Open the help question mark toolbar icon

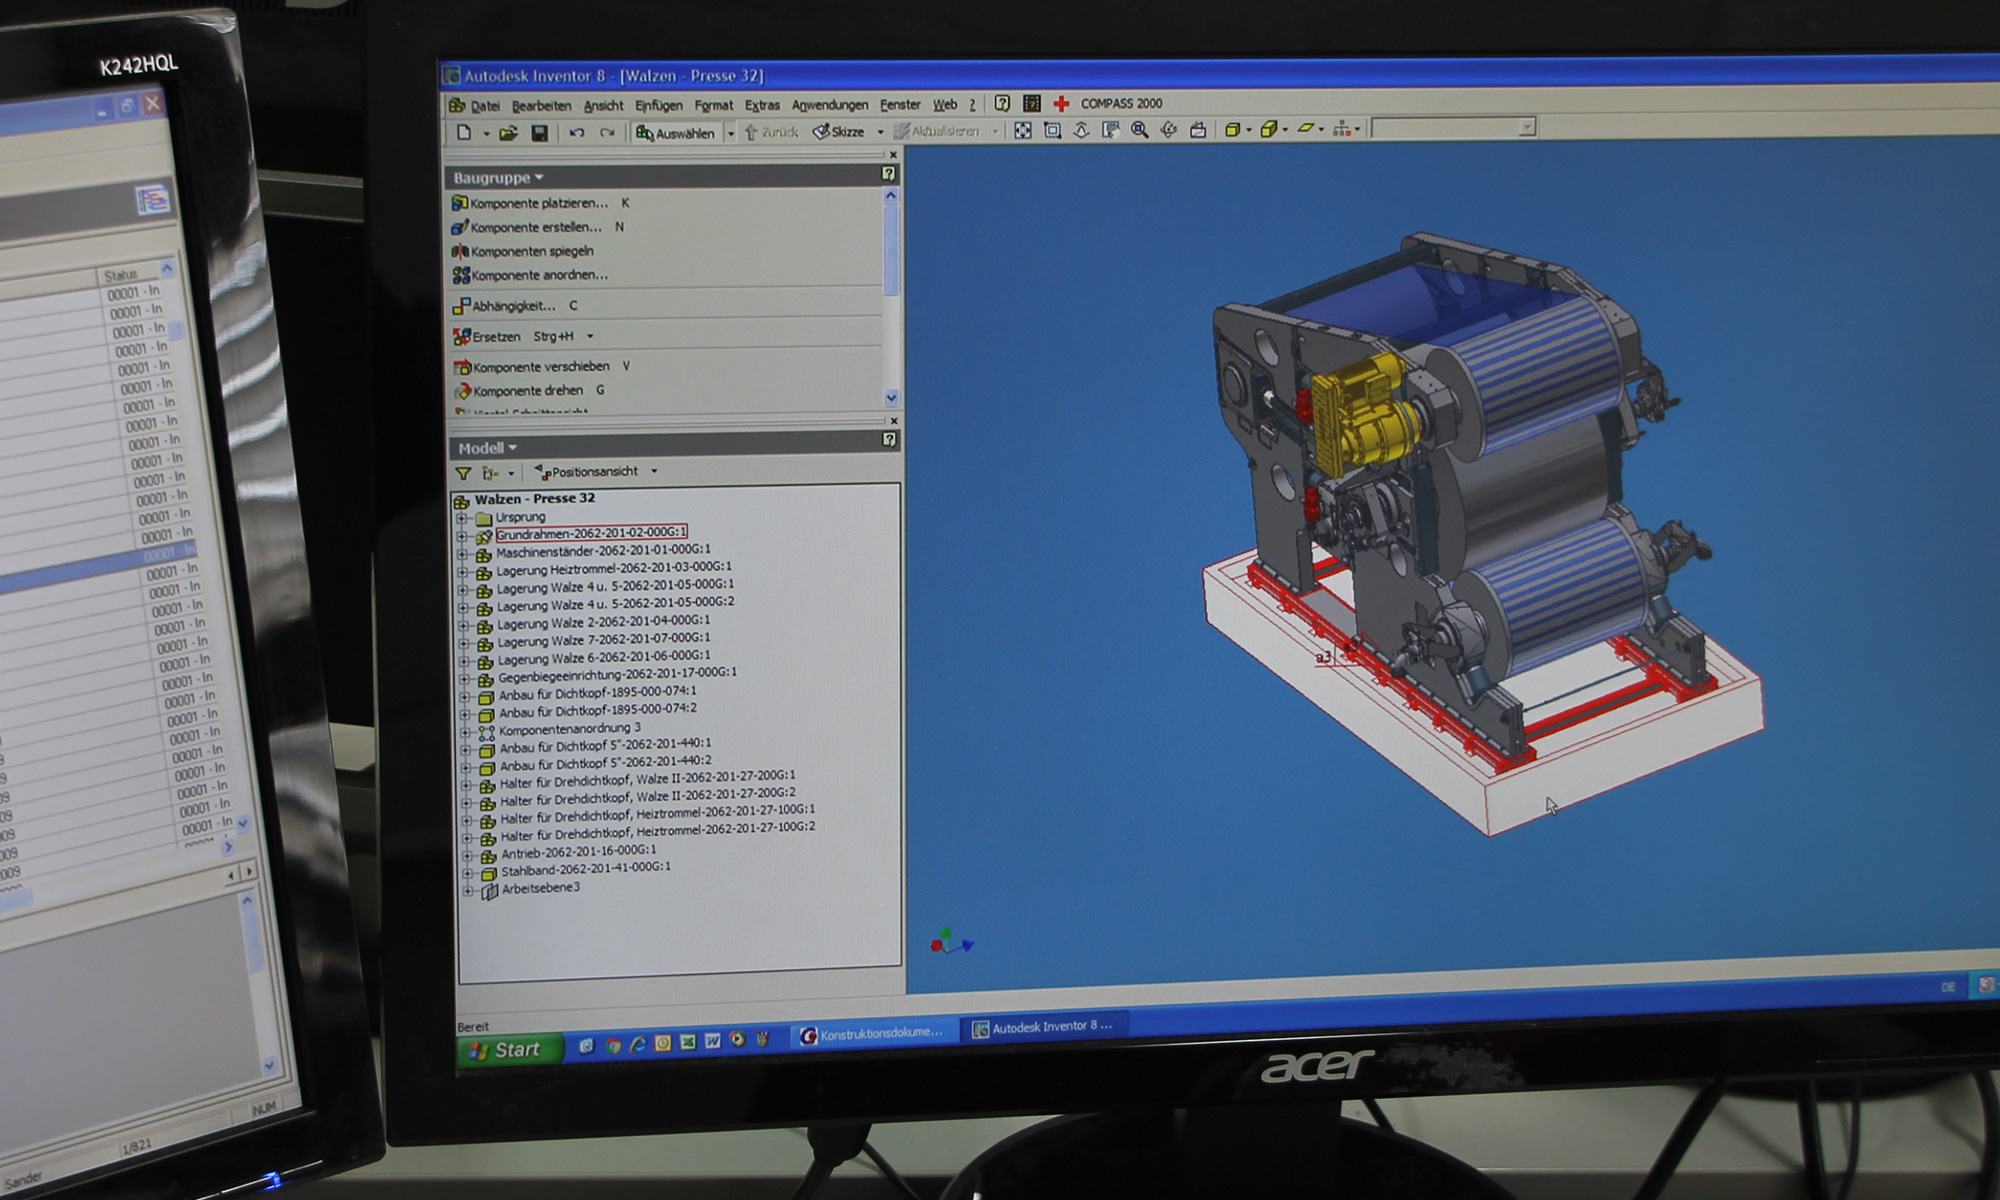pos(1002,103)
